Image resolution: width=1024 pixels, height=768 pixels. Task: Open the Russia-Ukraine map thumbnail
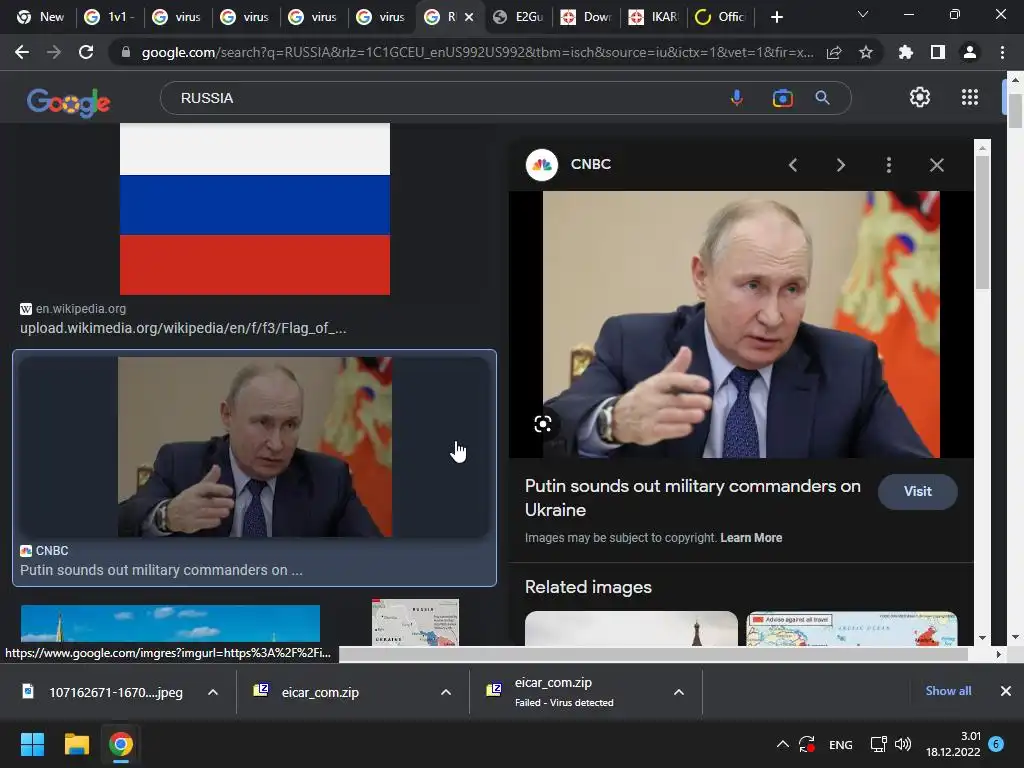coord(415,622)
